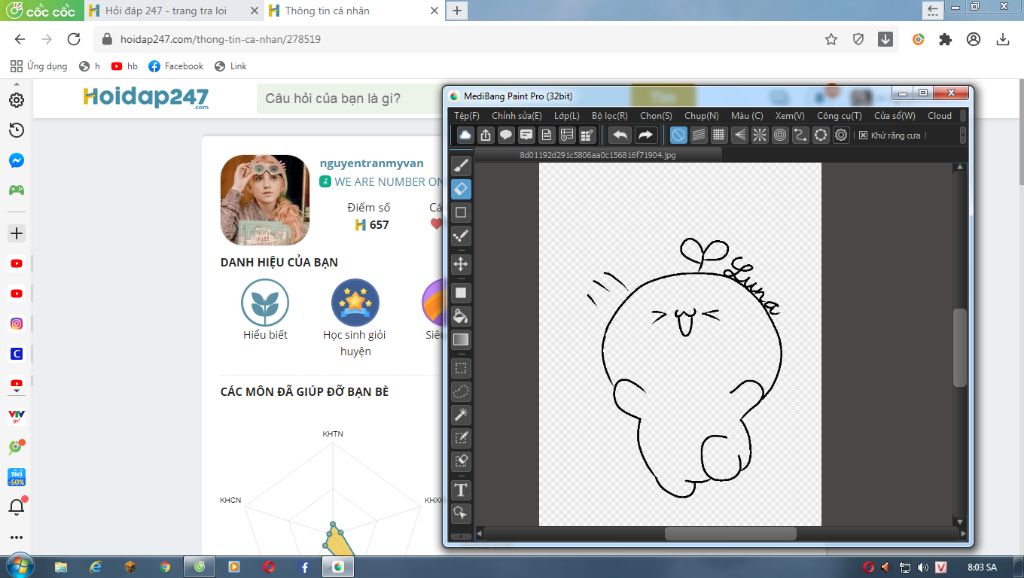
Task: Select the Dot pen tool
Action: (461, 236)
